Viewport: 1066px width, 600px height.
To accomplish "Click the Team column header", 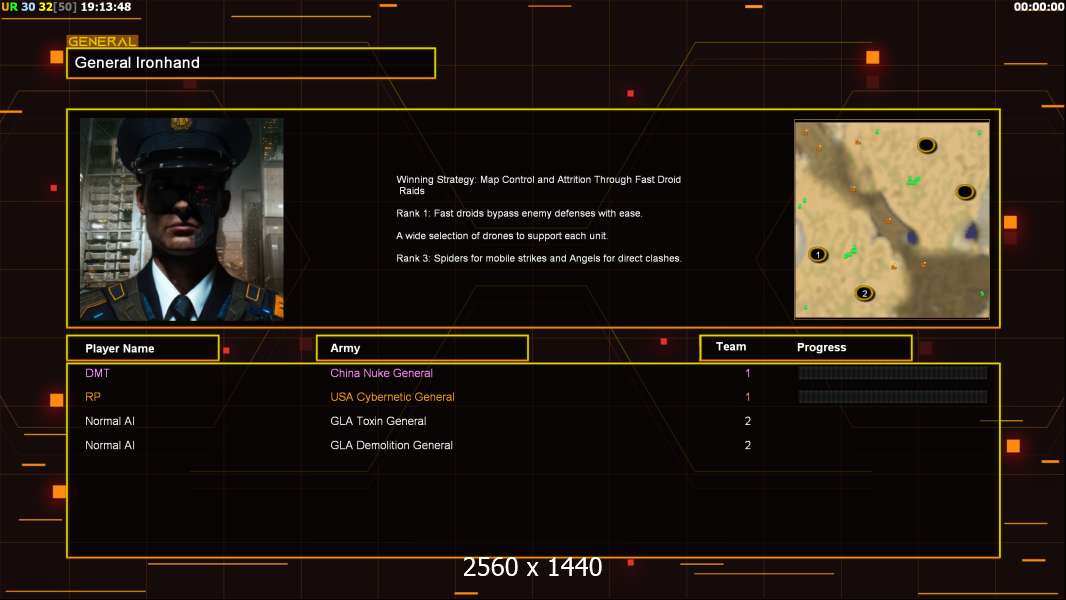I will pyautogui.click(x=731, y=347).
